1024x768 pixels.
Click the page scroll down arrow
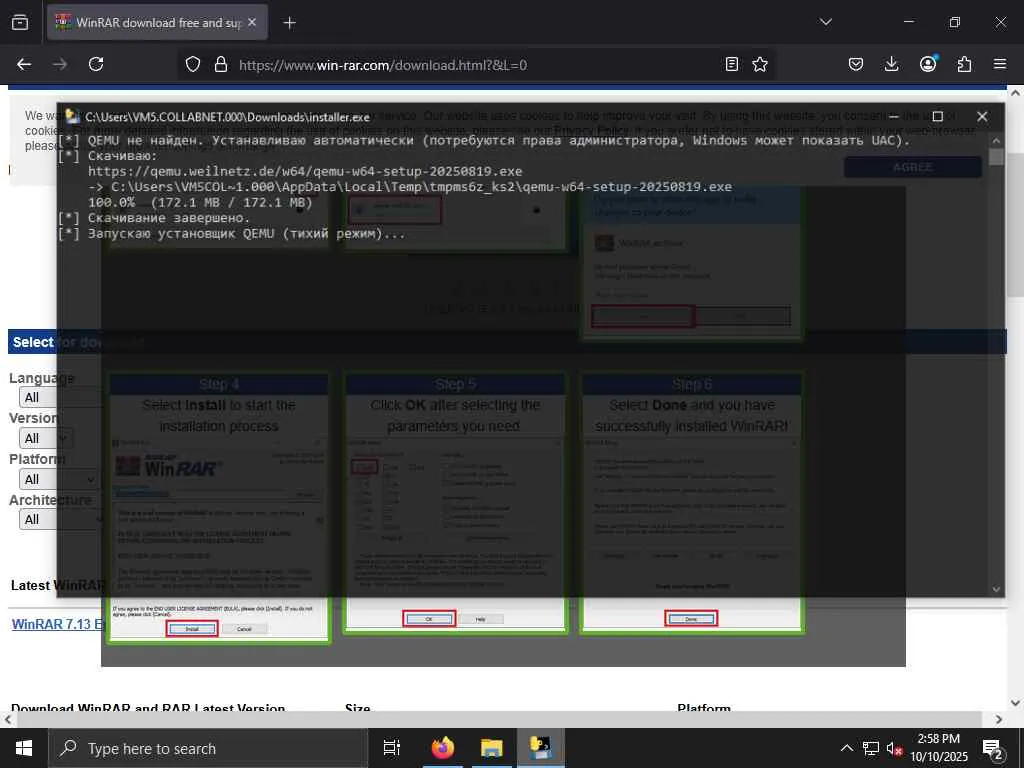coord(1016,703)
